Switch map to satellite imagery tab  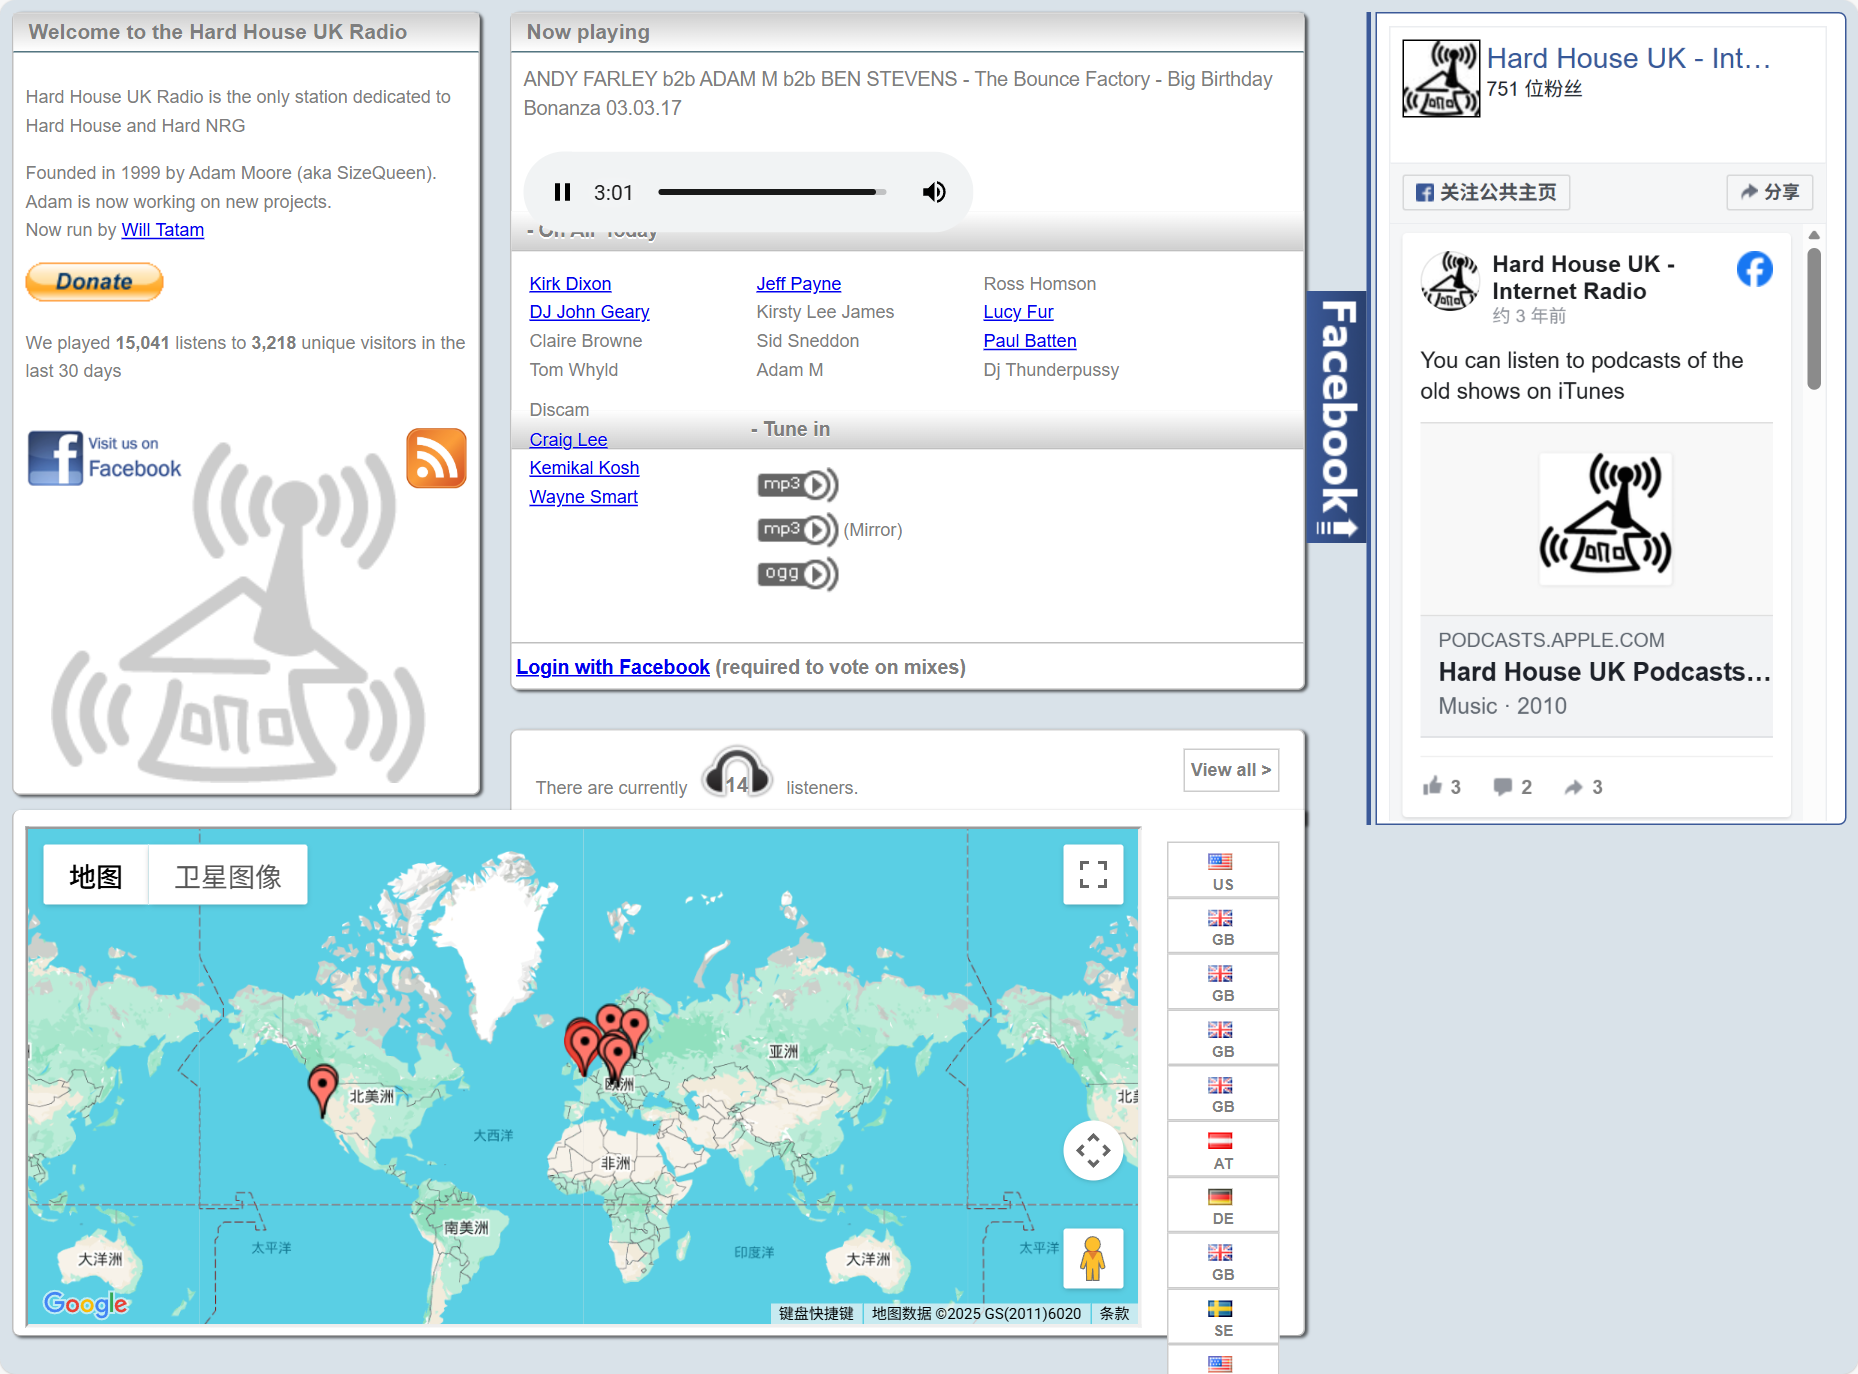[228, 876]
